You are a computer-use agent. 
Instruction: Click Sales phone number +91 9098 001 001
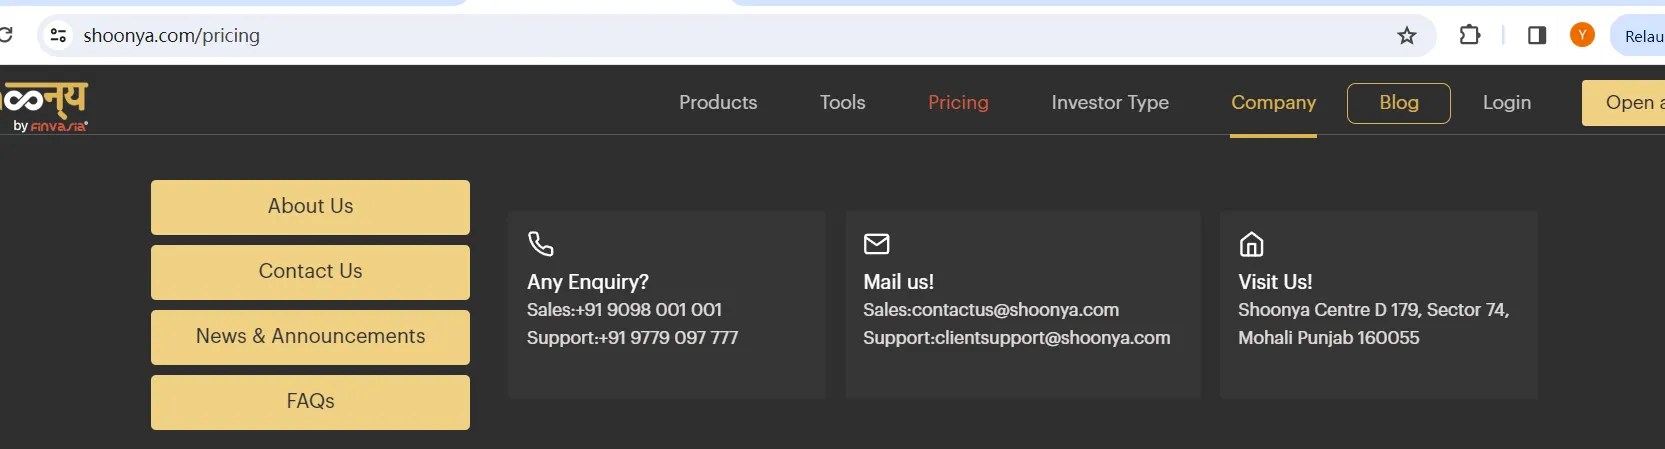click(x=649, y=310)
